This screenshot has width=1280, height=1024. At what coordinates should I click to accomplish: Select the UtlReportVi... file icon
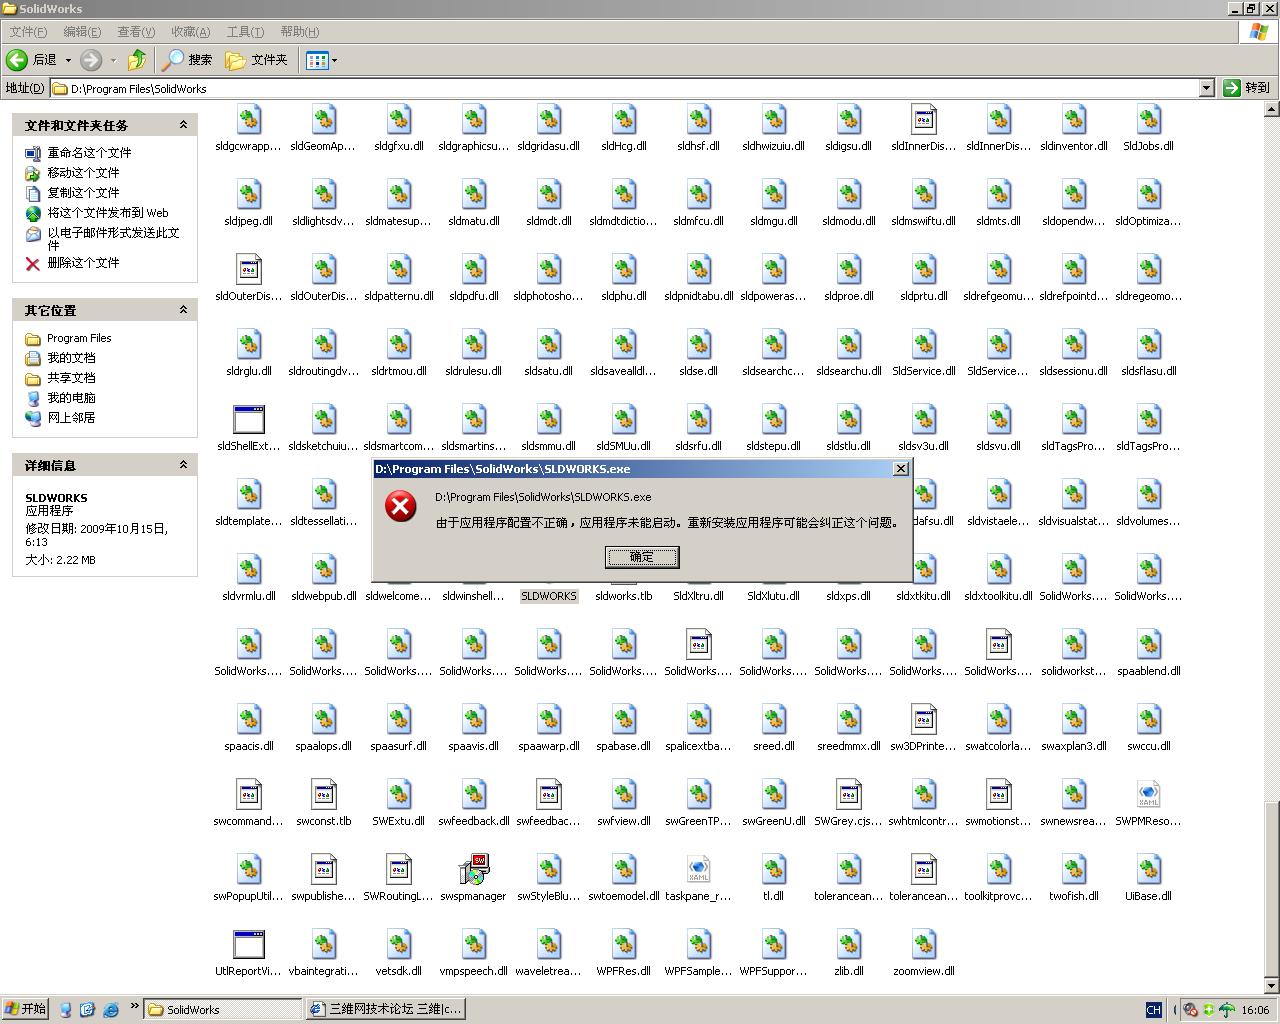[x=249, y=945]
